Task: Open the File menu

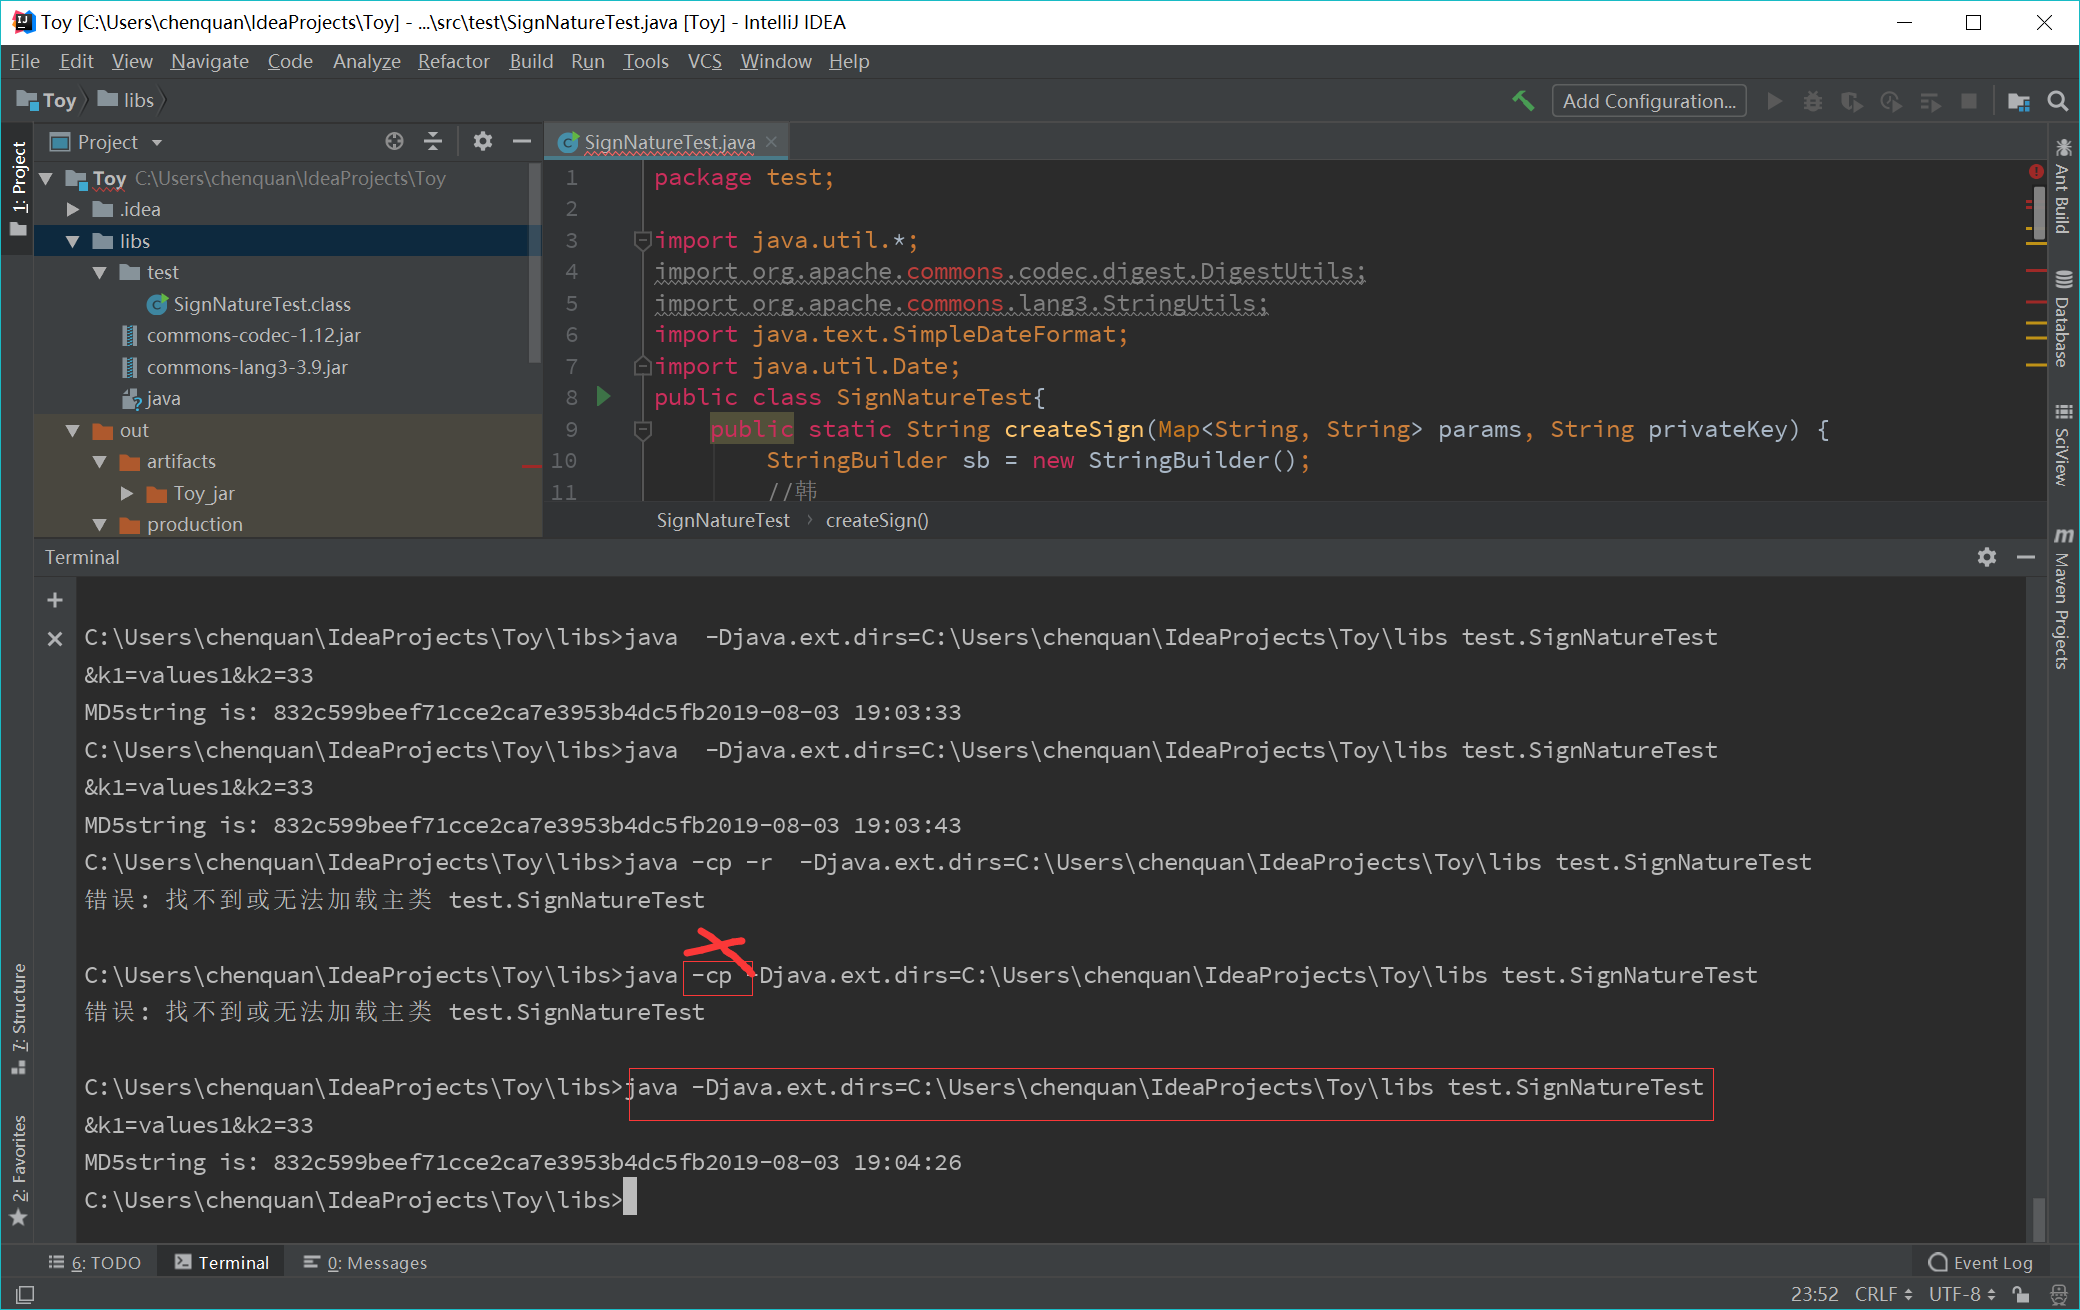Action: 25,61
